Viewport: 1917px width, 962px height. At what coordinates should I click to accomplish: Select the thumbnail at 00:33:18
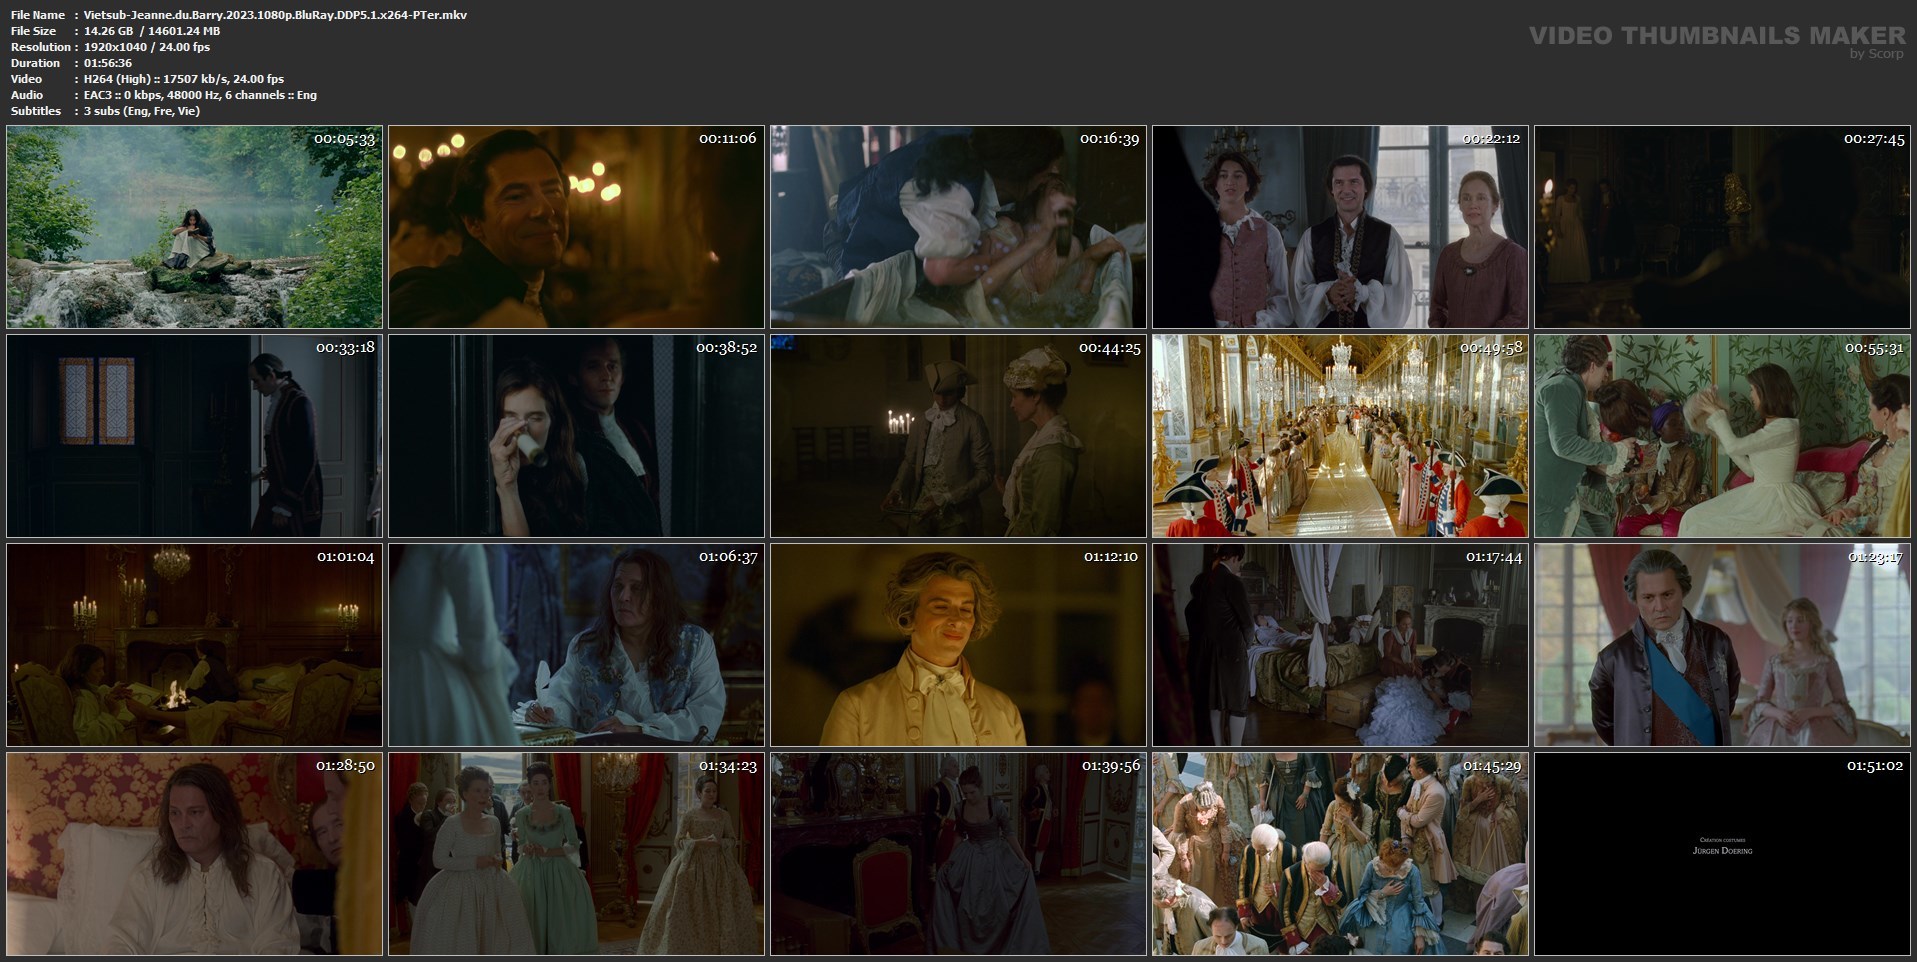click(194, 436)
